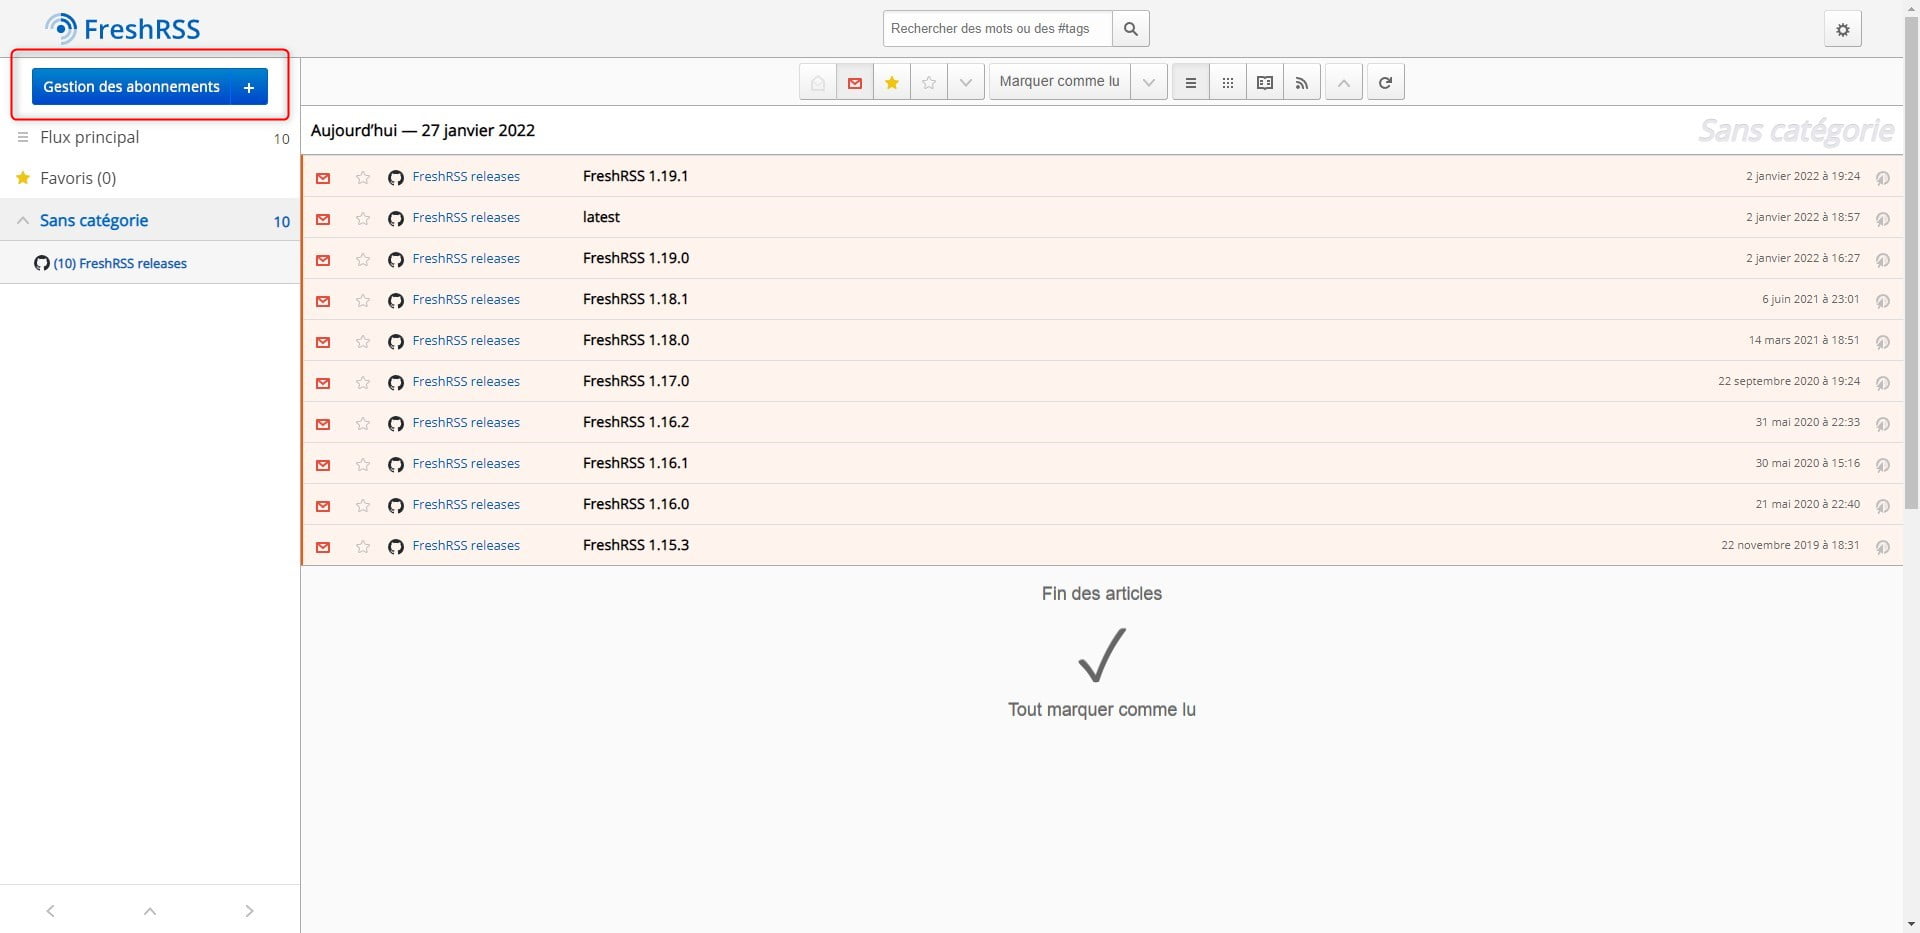This screenshot has width=1920, height=933.
Task: Click the plus icon to add subscription
Action: coord(249,87)
